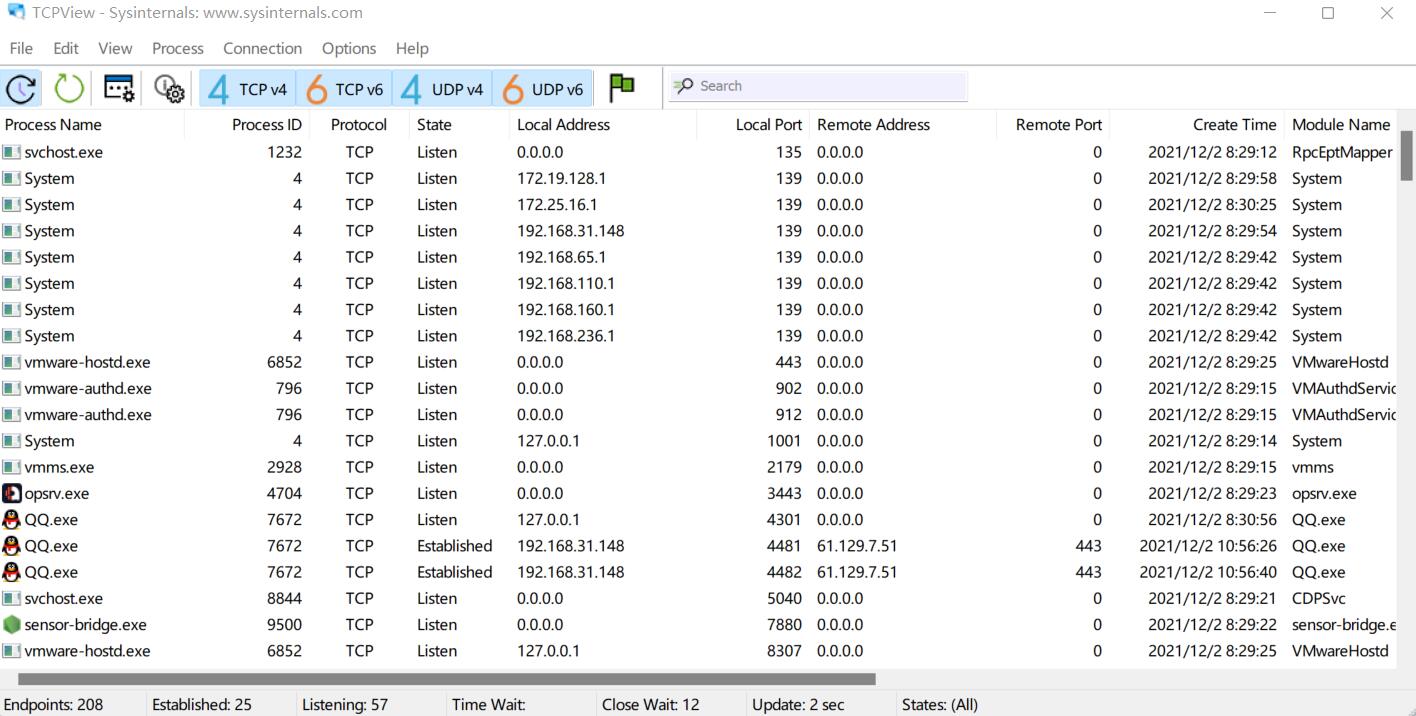The image size is (1416, 716).
Task: Click Update: 2 sec in status bar
Action: (798, 704)
